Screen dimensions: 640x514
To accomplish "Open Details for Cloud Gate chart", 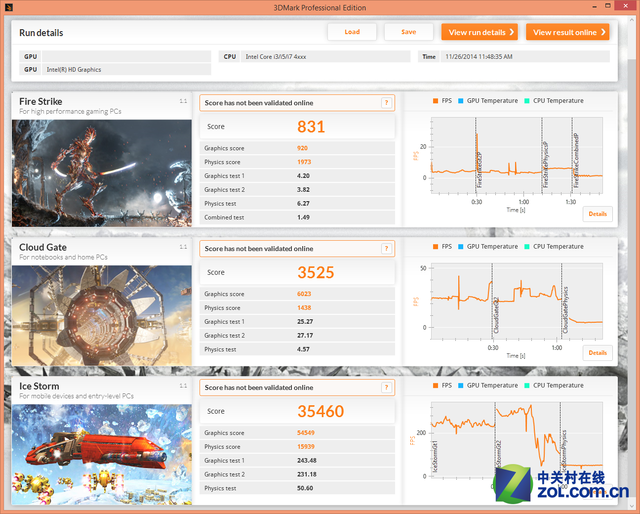I will [598, 353].
